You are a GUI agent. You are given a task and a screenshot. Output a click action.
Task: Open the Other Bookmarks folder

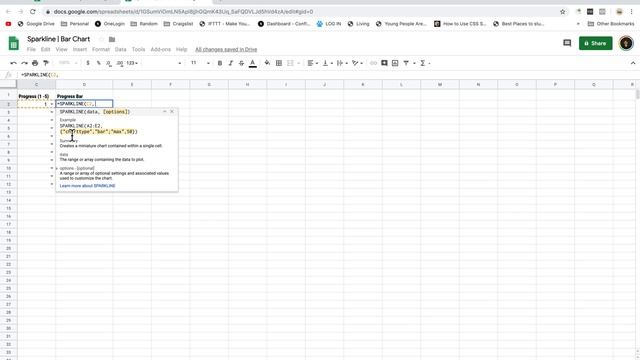point(611,24)
